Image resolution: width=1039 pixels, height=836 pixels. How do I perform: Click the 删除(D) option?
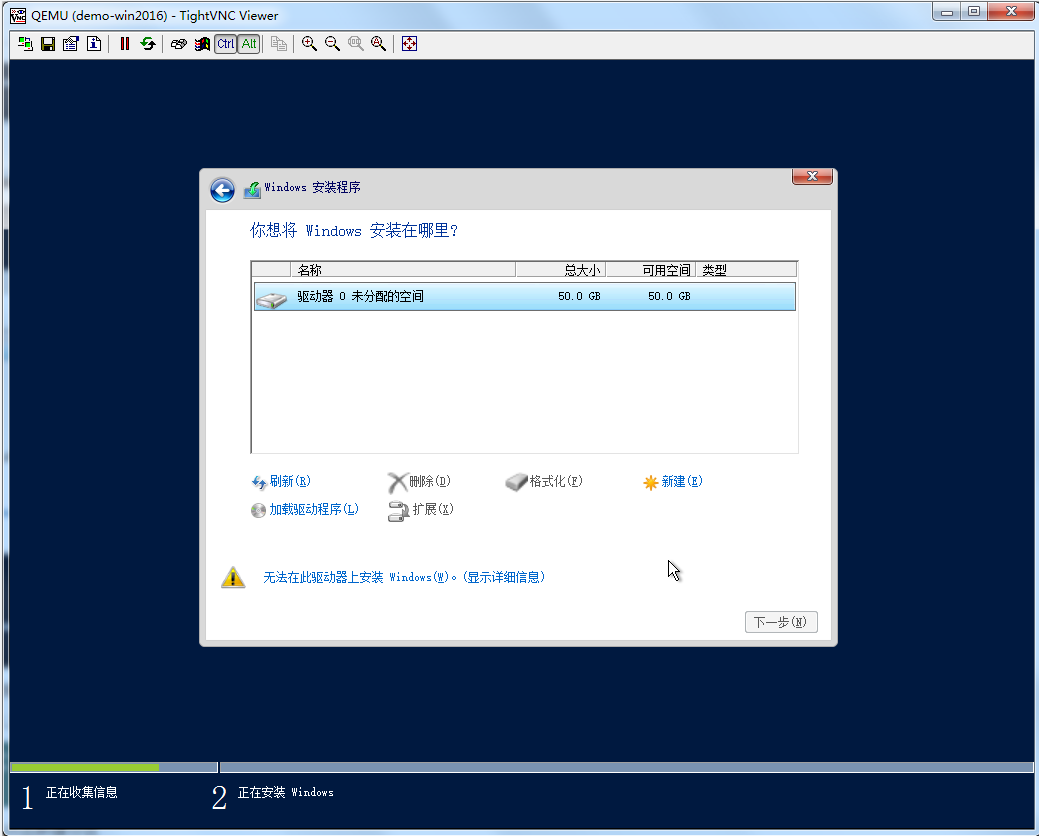419,482
